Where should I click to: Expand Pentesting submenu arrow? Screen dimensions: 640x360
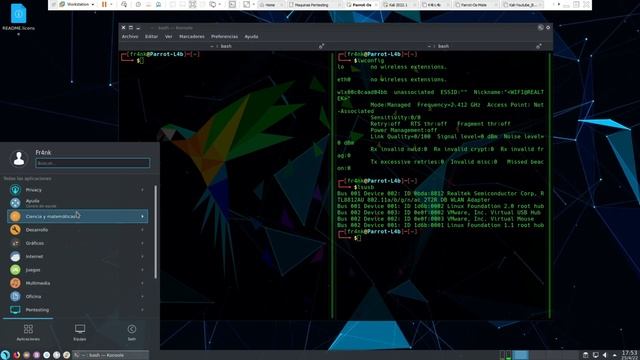point(142,310)
